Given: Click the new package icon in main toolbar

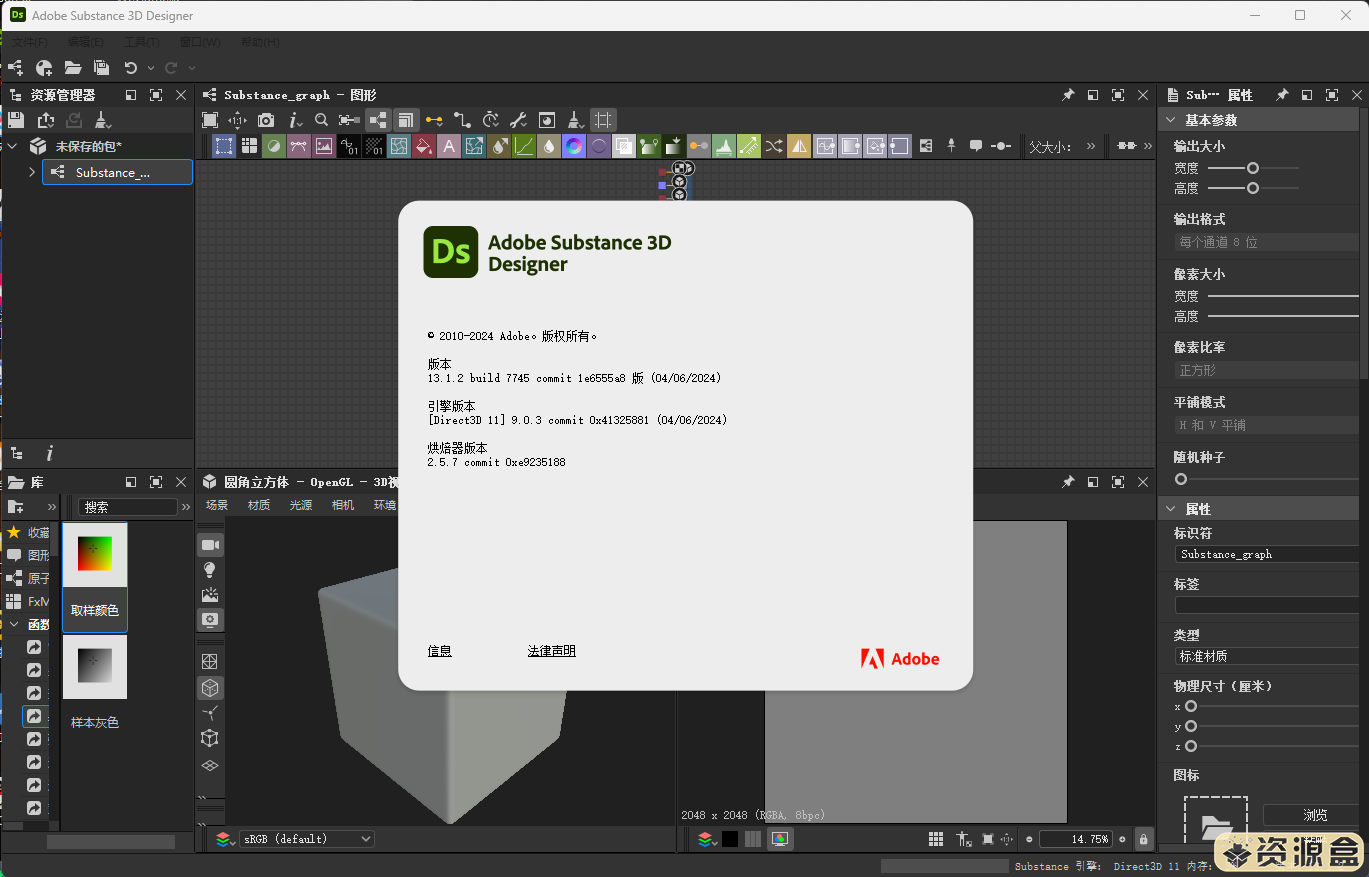Looking at the screenshot, I should tap(44, 68).
